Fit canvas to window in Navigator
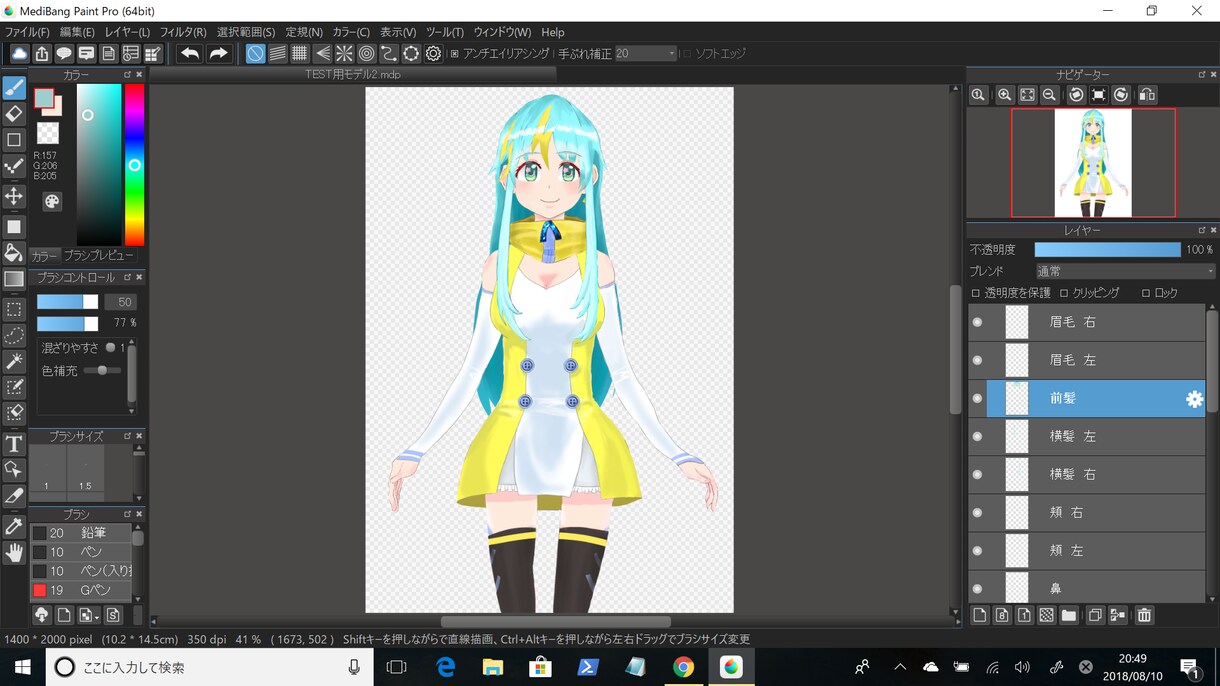The width and height of the screenshot is (1220, 686). coord(1027,95)
